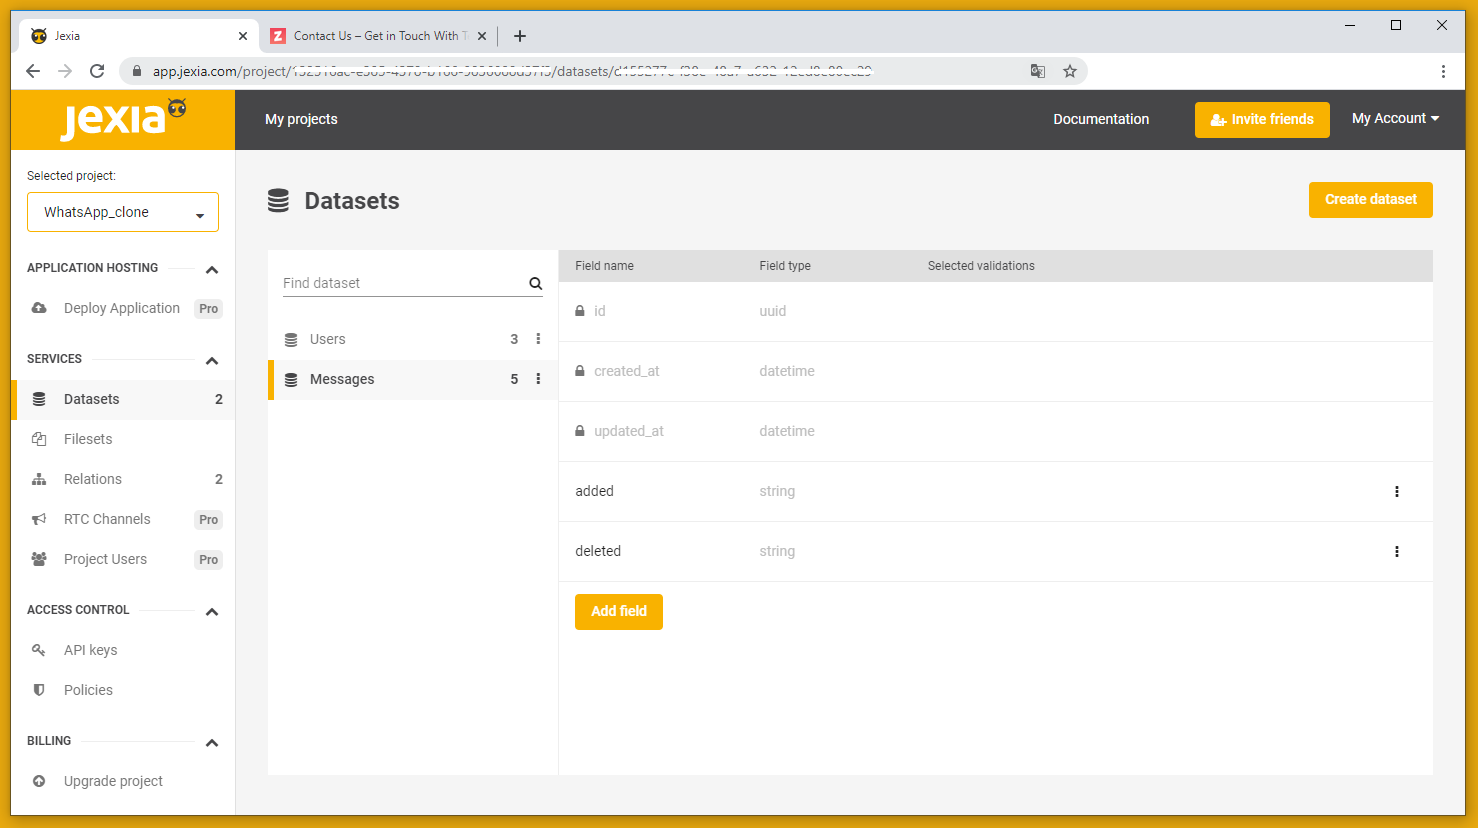The image size is (1478, 828).
Task: Collapse the Access Control section
Action: point(212,612)
